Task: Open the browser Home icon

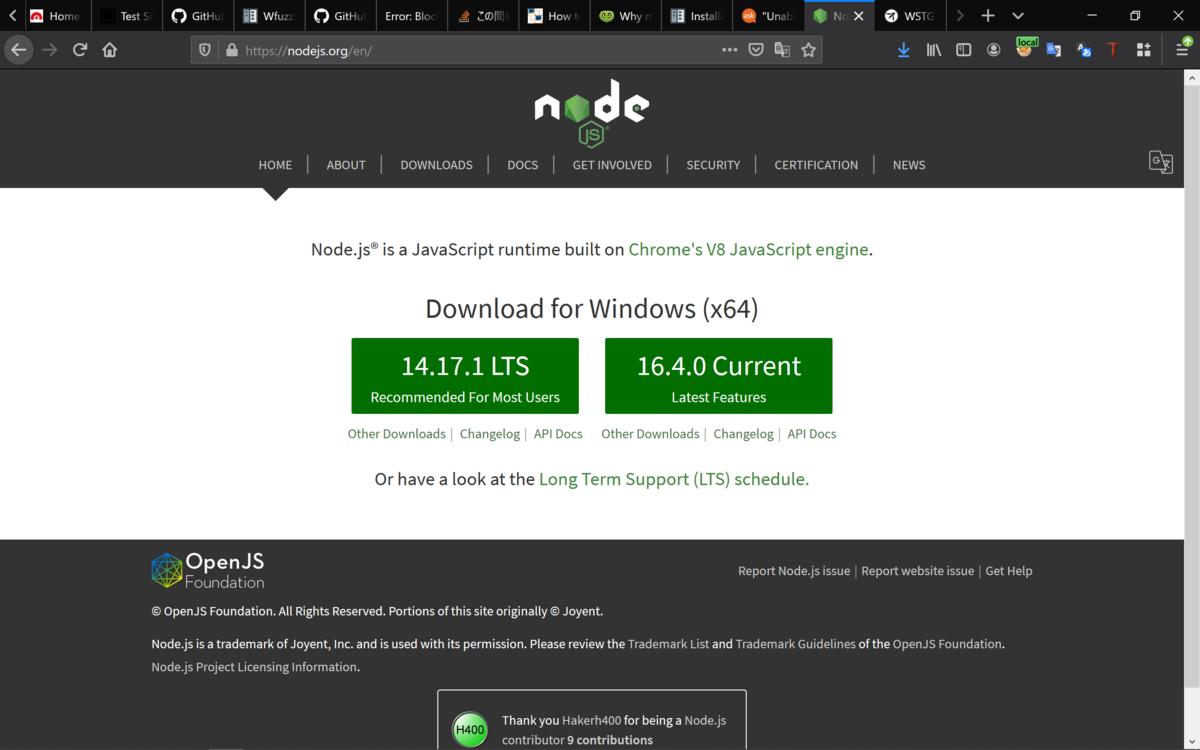Action: click(110, 50)
